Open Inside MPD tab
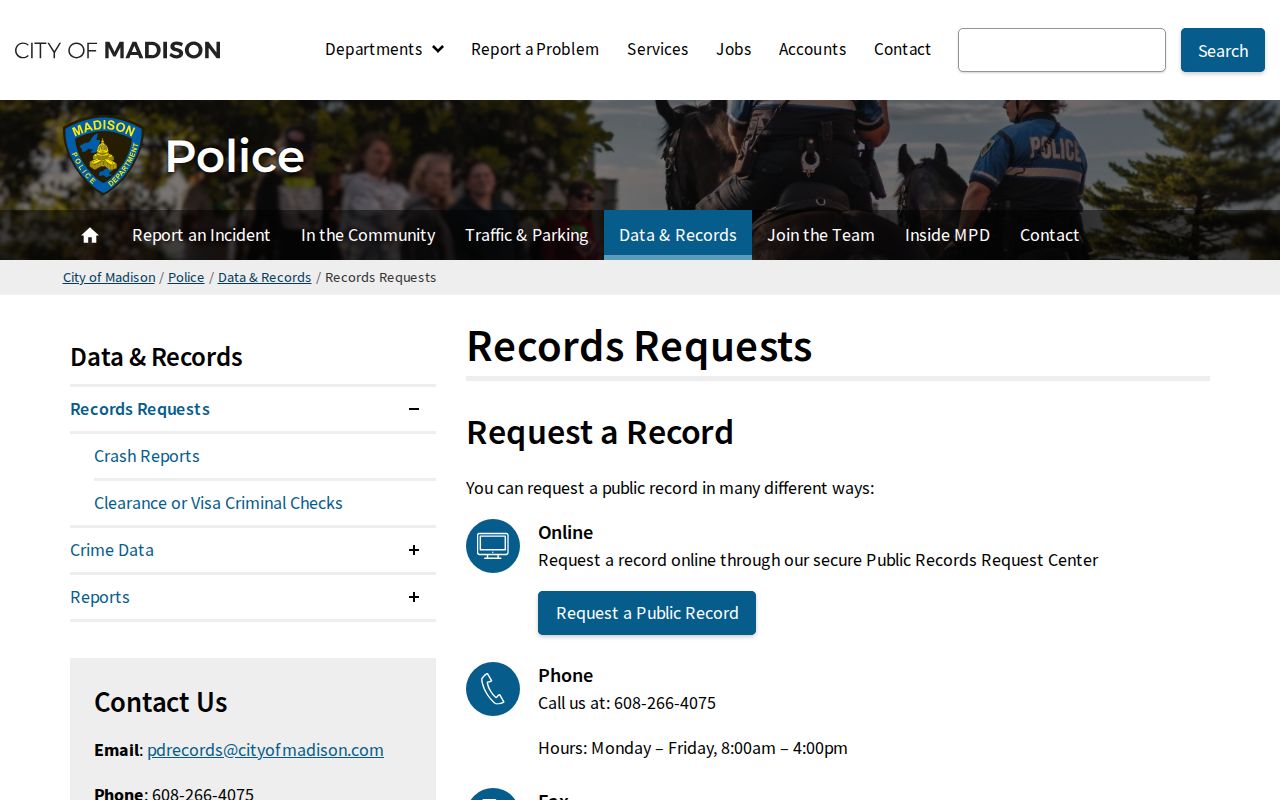 [x=947, y=235]
